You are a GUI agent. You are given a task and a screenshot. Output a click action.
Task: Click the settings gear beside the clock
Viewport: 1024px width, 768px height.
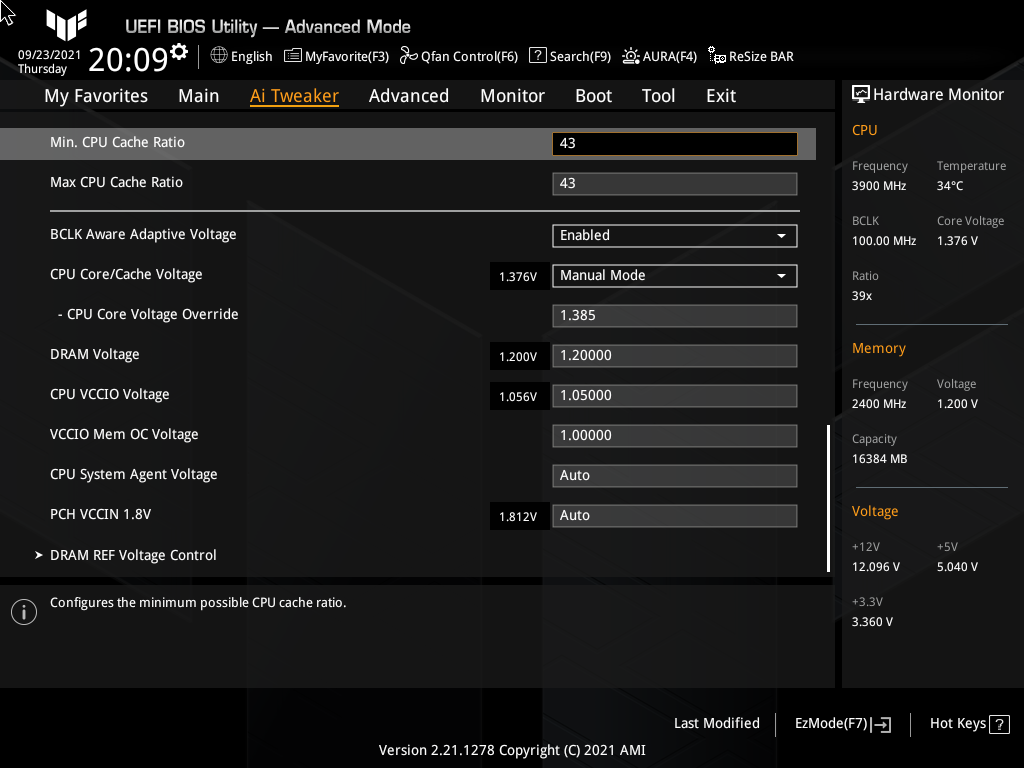179,52
